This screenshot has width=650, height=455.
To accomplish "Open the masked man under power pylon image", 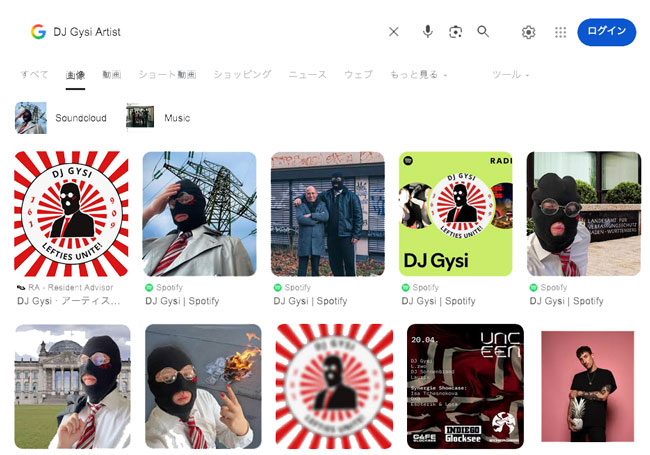I will (199, 214).
